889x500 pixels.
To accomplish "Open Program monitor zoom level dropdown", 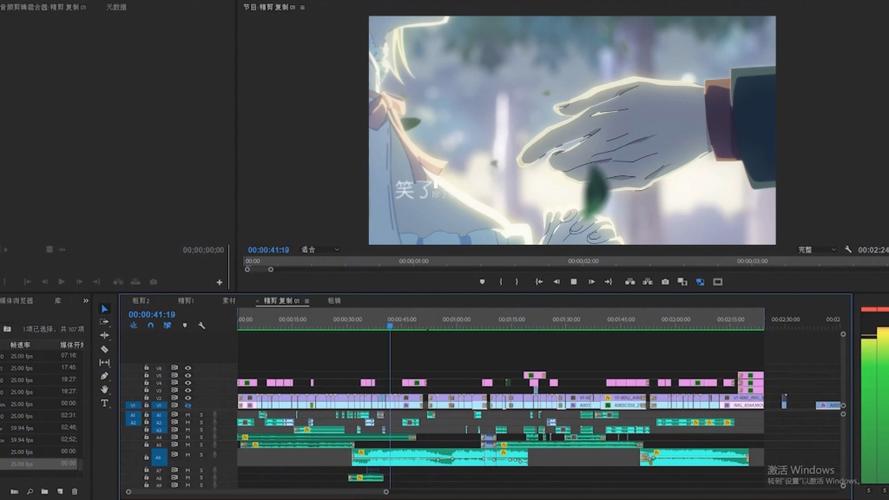I will click(x=320, y=249).
